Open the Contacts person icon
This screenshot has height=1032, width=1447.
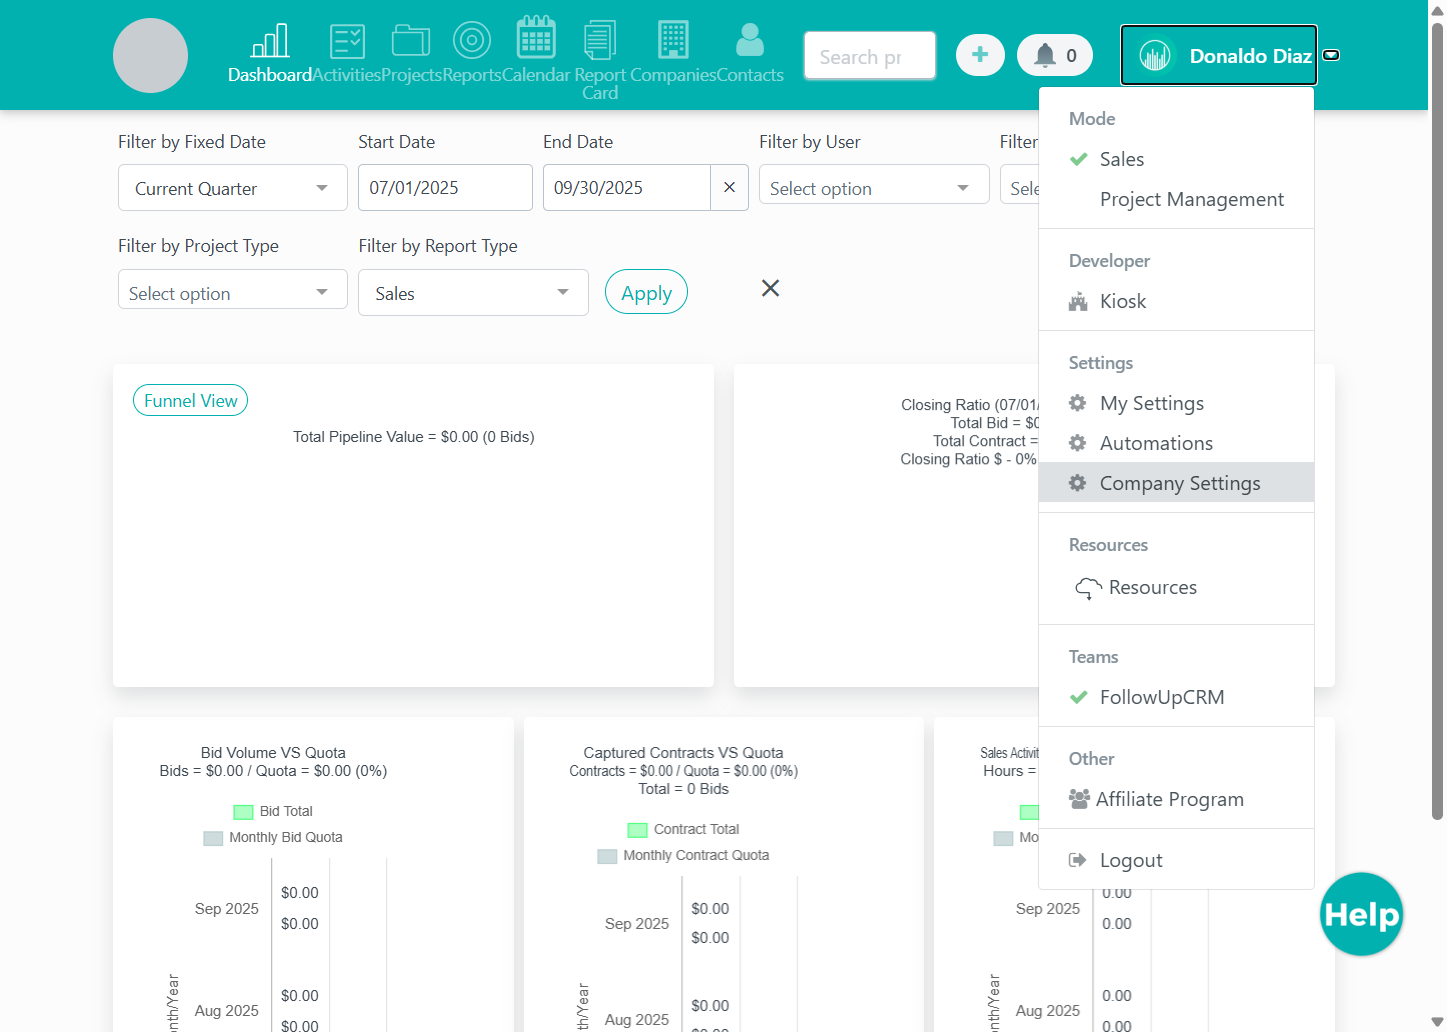tap(750, 40)
